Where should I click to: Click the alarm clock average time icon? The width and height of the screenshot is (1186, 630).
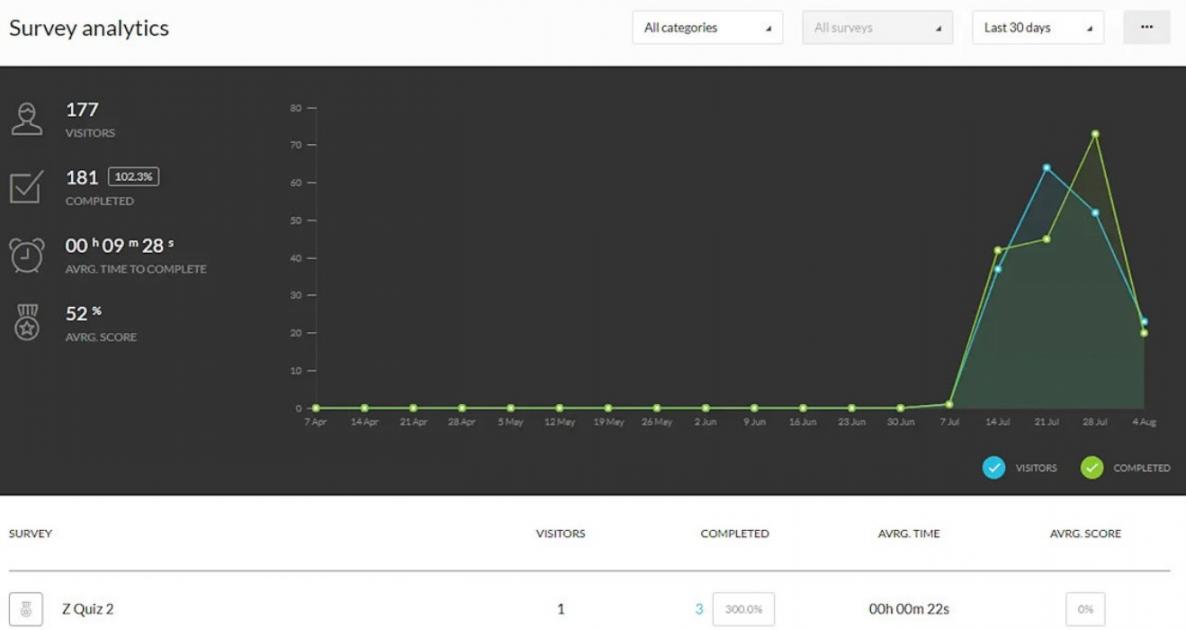pos(27,255)
